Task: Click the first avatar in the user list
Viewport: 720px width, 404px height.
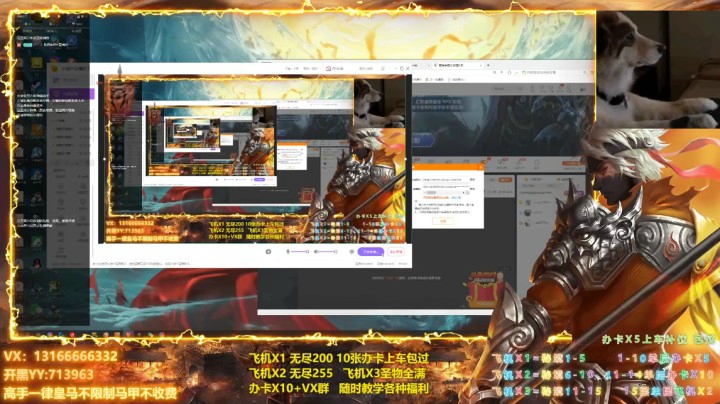Action: (x=528, y=202)
